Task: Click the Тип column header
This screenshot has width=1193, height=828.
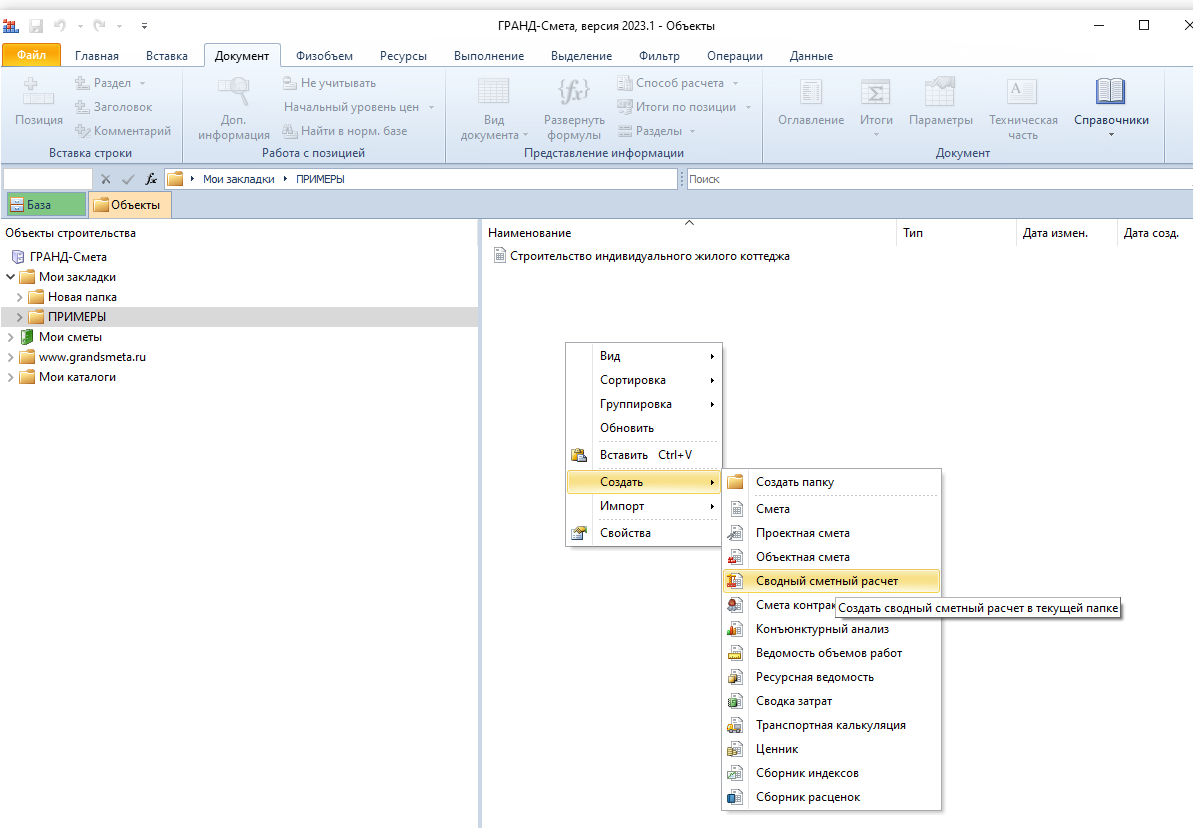Action: [x=956, y=233]
